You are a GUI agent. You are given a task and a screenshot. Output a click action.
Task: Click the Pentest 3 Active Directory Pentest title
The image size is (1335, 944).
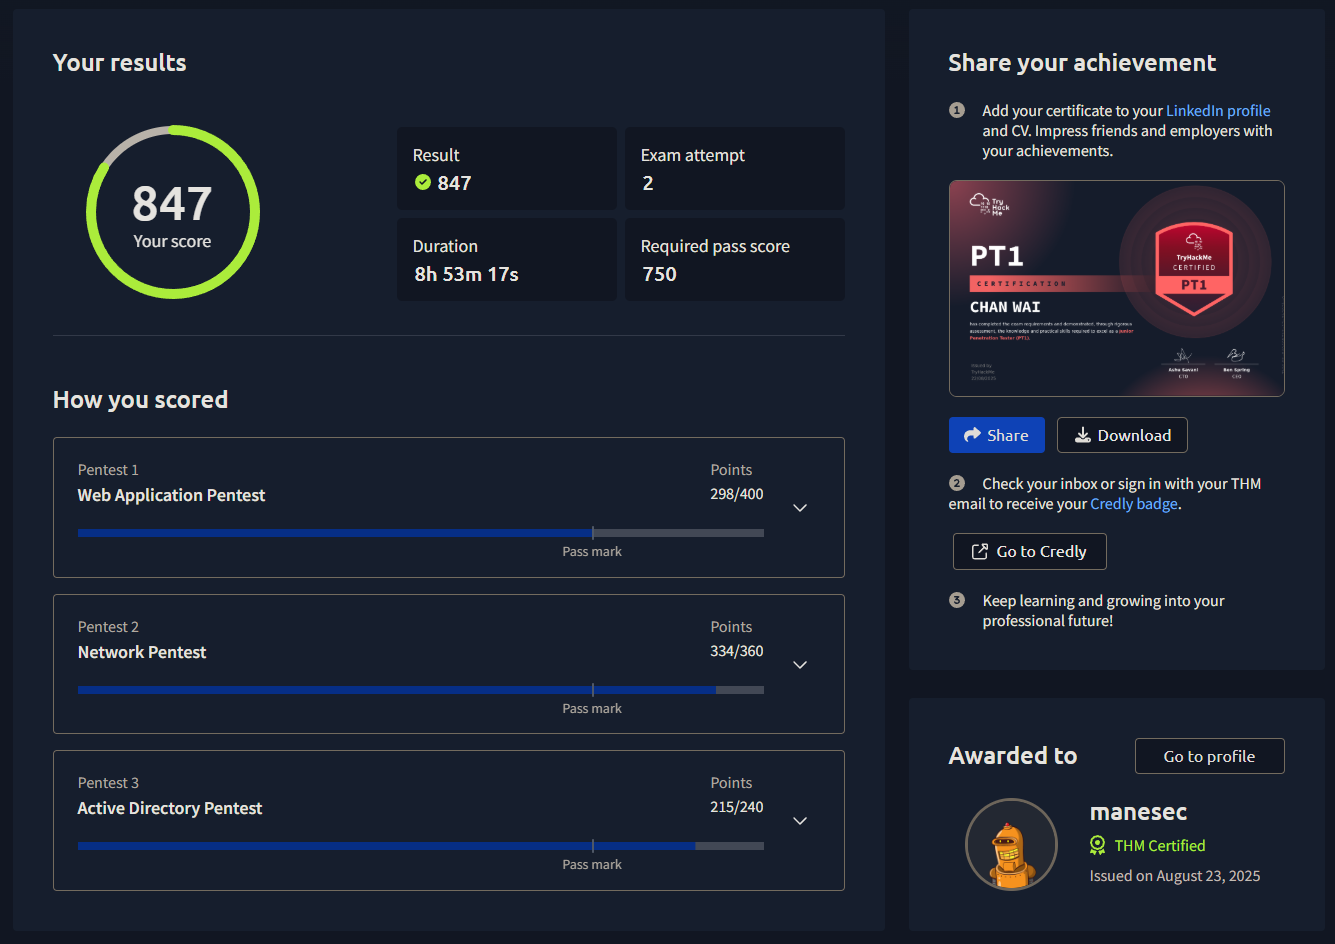click(x=170, y=808)
